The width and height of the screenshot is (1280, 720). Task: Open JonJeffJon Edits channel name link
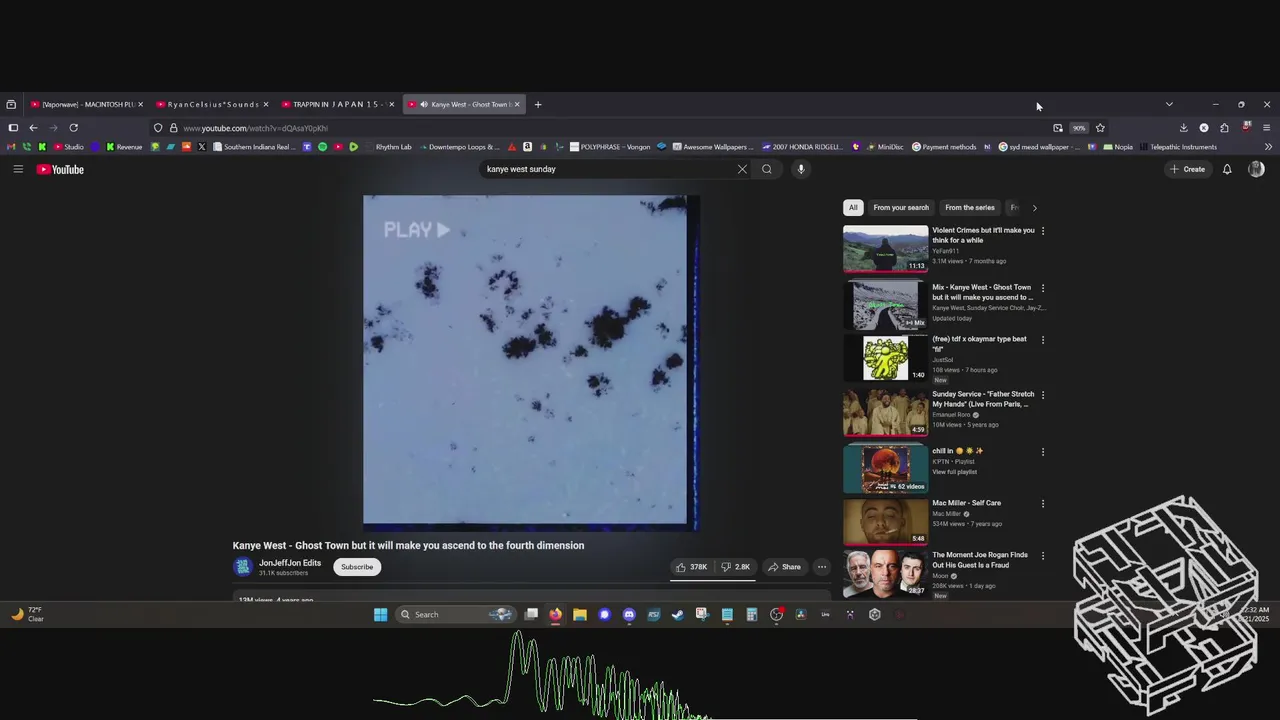pyautogui.click(x=290, y=563)
